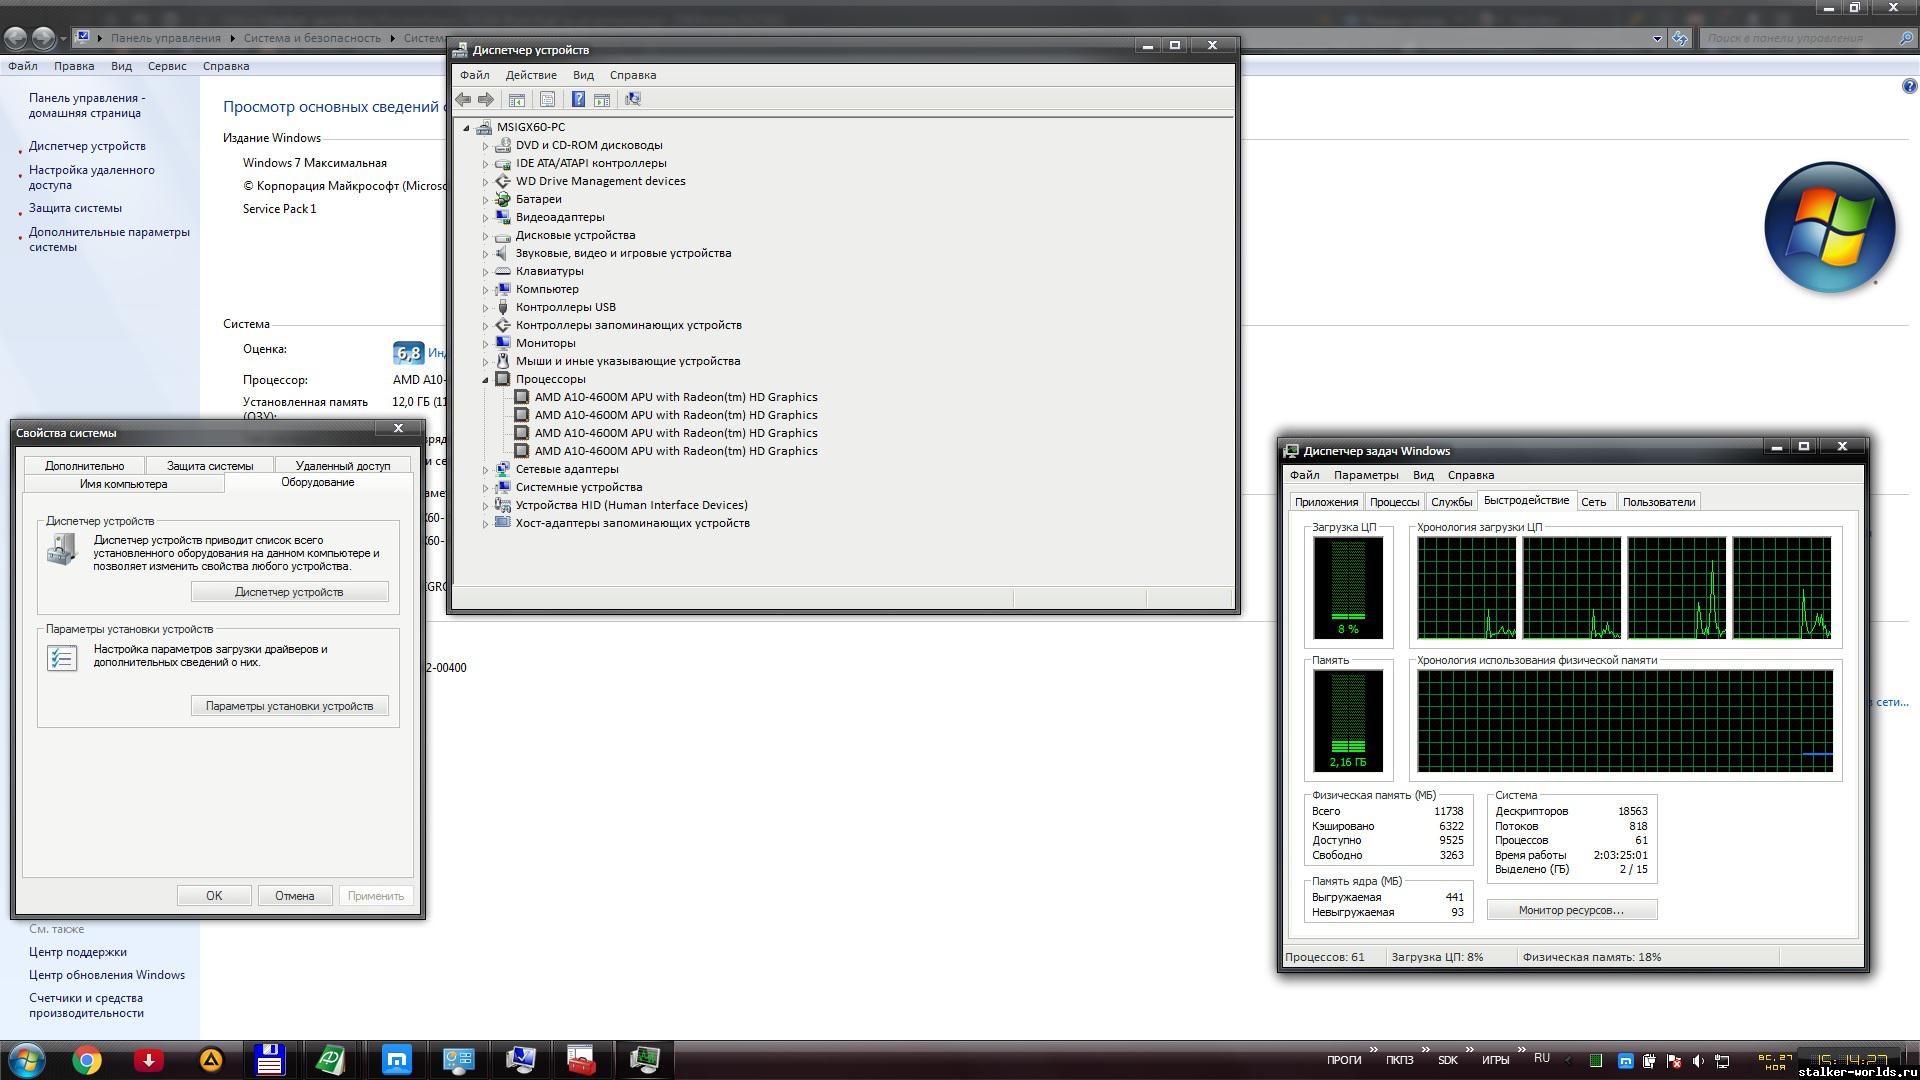The height and width of the screenshot is (1080, 1920).
Task: Switch to Device Manager toolbox taskbar icon
Action: click(x=581, y=1060)
